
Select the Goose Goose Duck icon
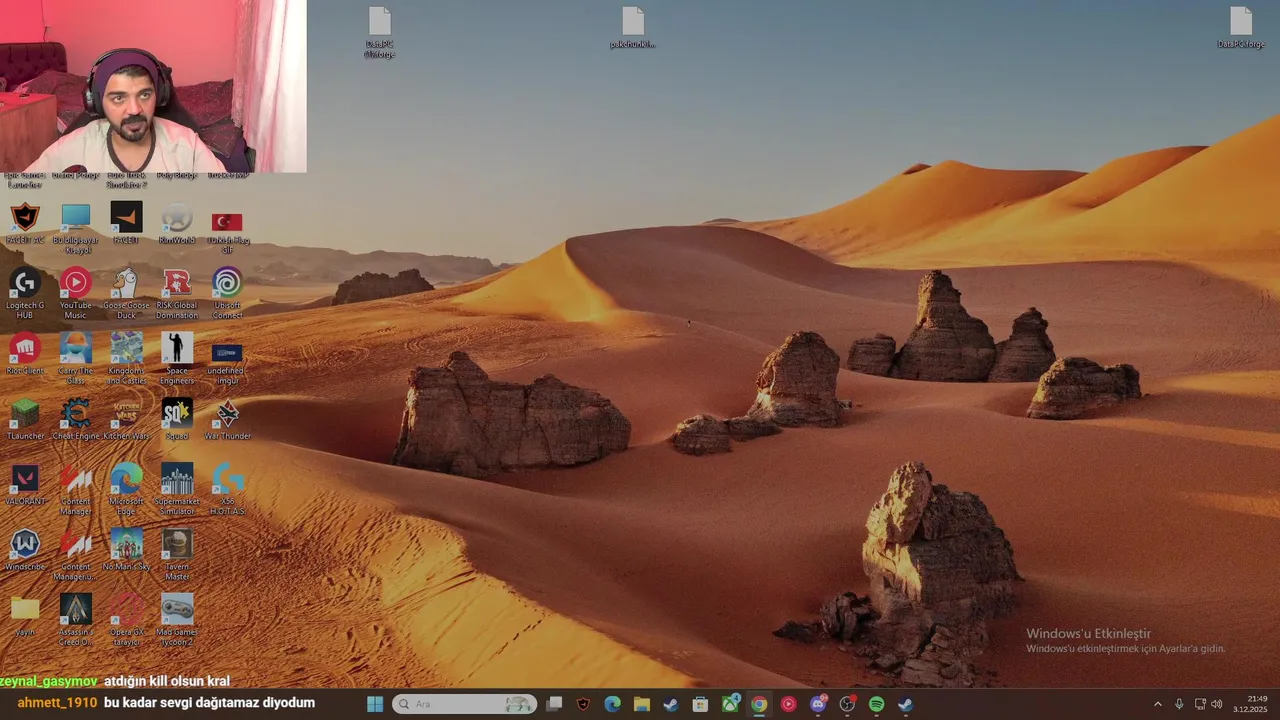[x=126, y=294]
